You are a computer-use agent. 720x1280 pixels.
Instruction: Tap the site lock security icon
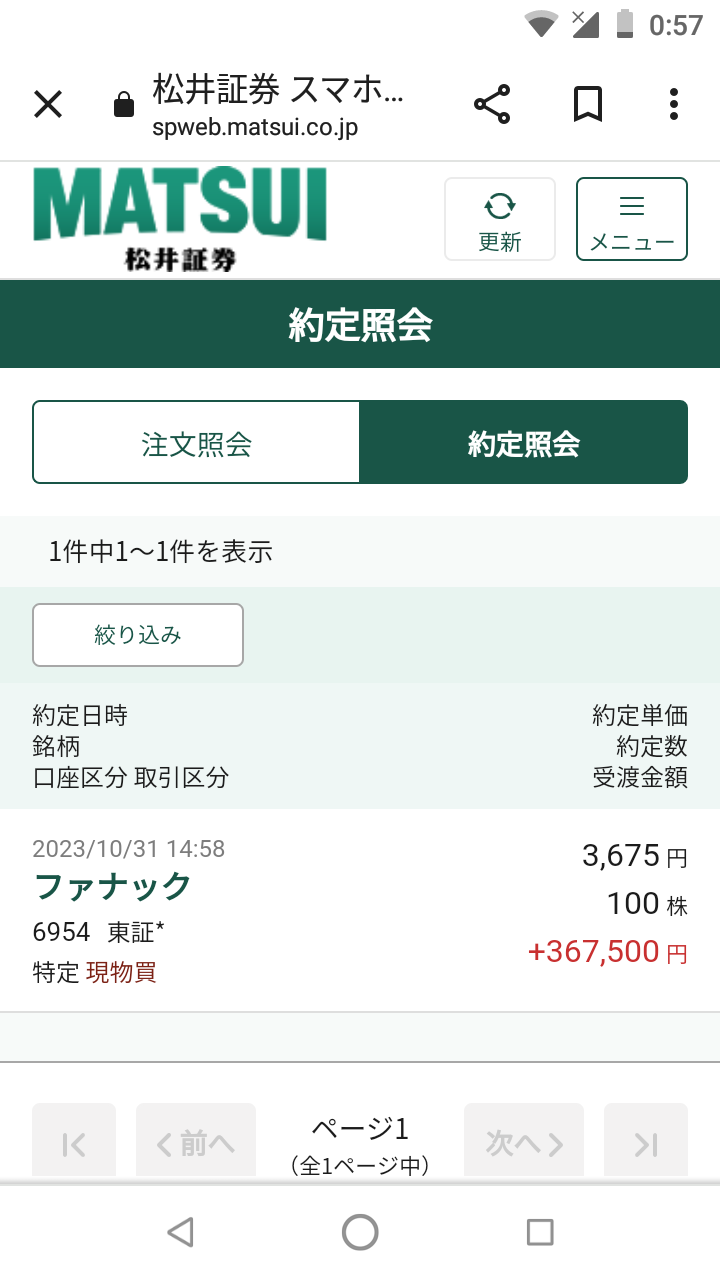coord(124,105)
